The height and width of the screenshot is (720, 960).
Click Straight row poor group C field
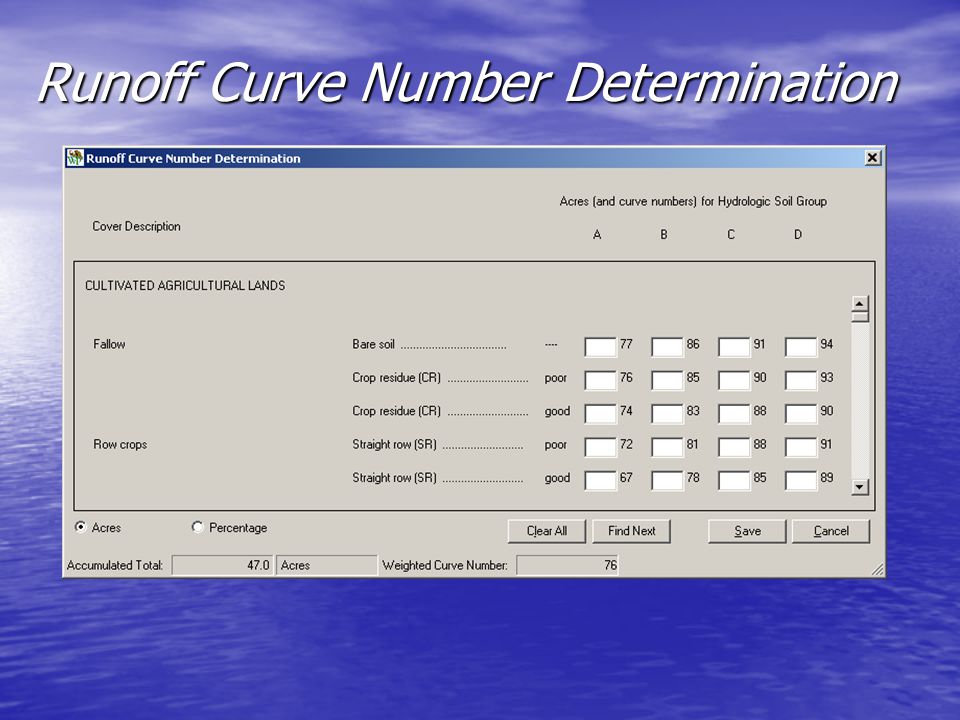coord(734,447)
